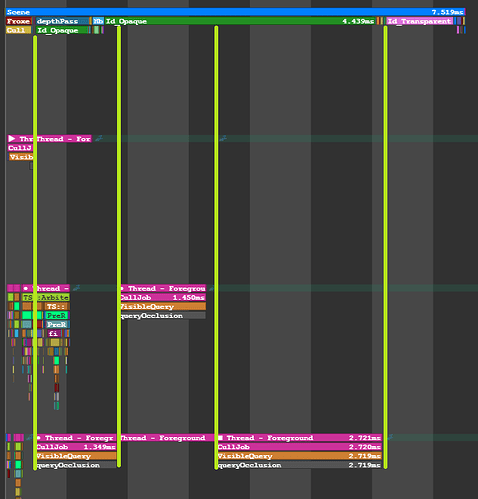Click the link icon beside the top Thread - For header
The height and width of the screenshot is (499, 478).
tap(99, 138)
